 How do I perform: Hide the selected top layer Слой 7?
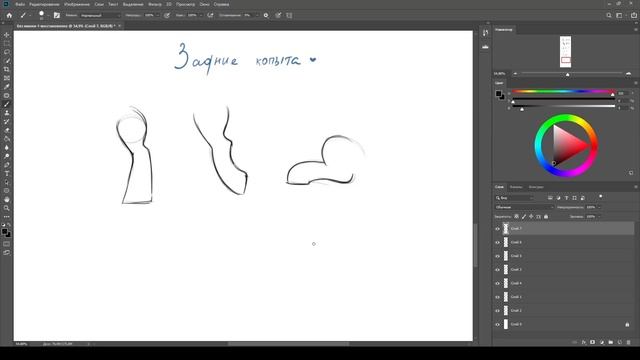(497, 229)
